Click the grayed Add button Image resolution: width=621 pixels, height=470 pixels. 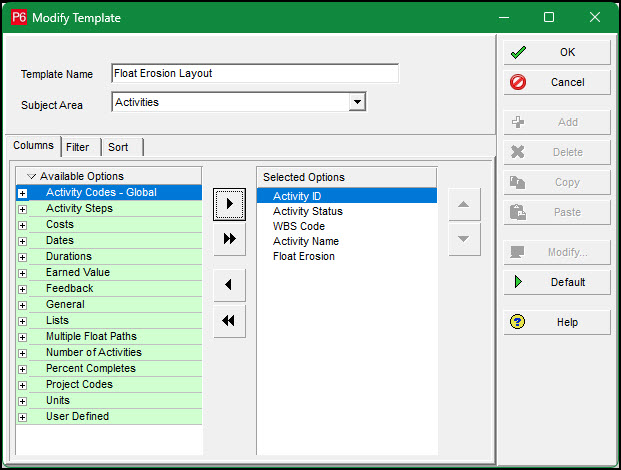coord(557,122)
